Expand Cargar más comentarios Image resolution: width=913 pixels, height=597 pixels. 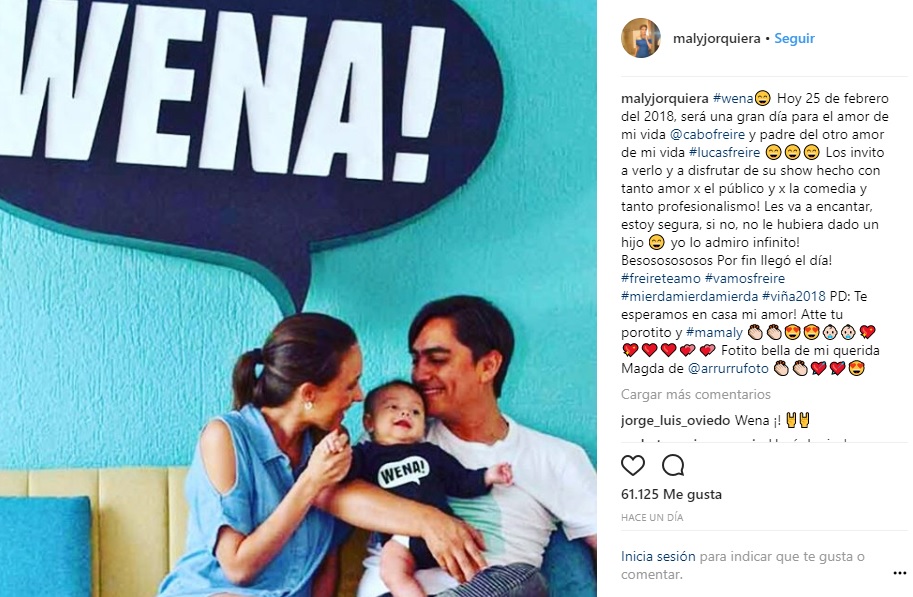(696, 394)
